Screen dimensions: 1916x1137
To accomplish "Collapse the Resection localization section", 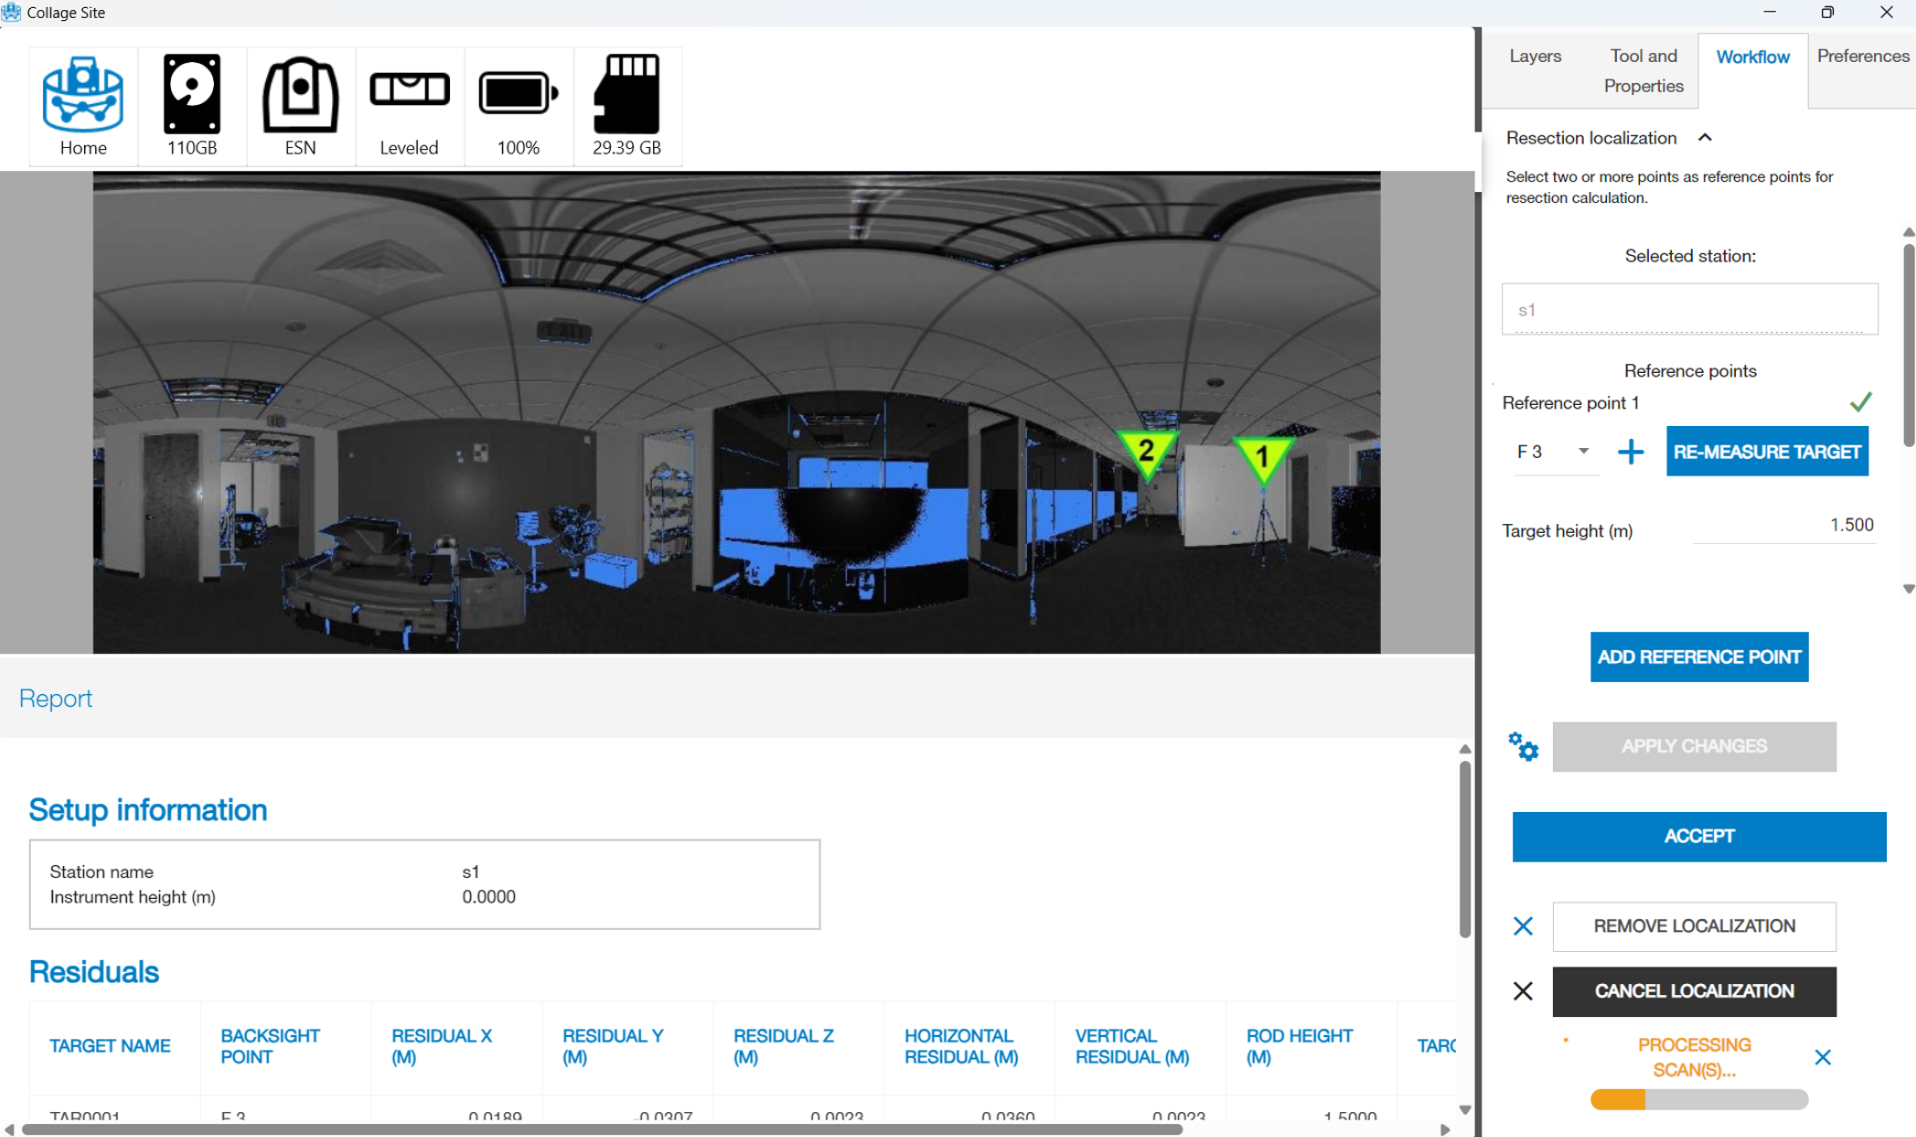I will tap(1705, 138).
